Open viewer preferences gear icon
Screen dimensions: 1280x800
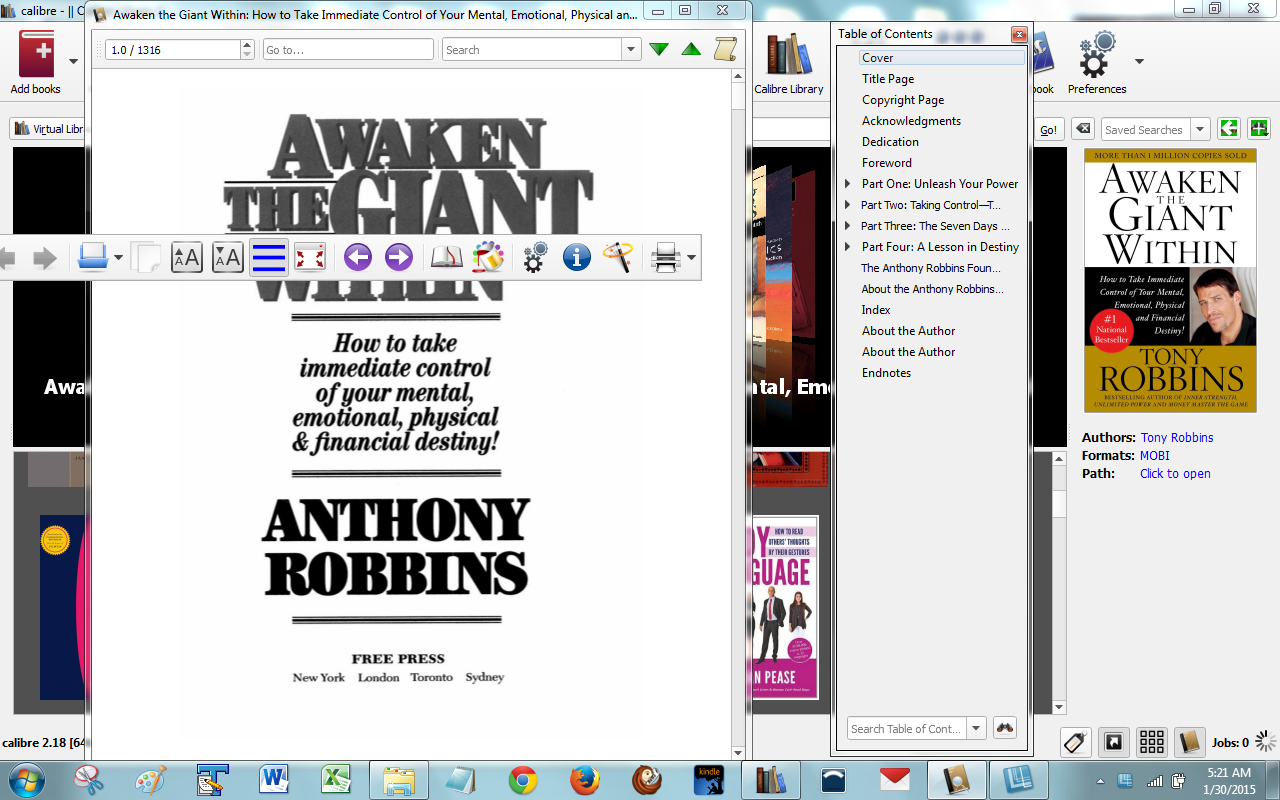pos(535,258)
